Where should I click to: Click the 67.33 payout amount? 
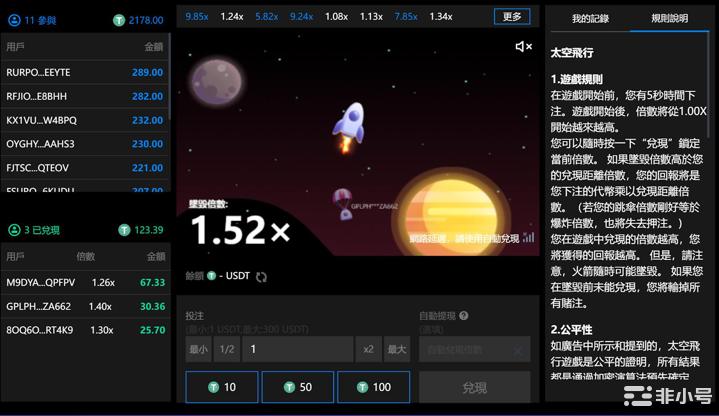click(152, 283)
